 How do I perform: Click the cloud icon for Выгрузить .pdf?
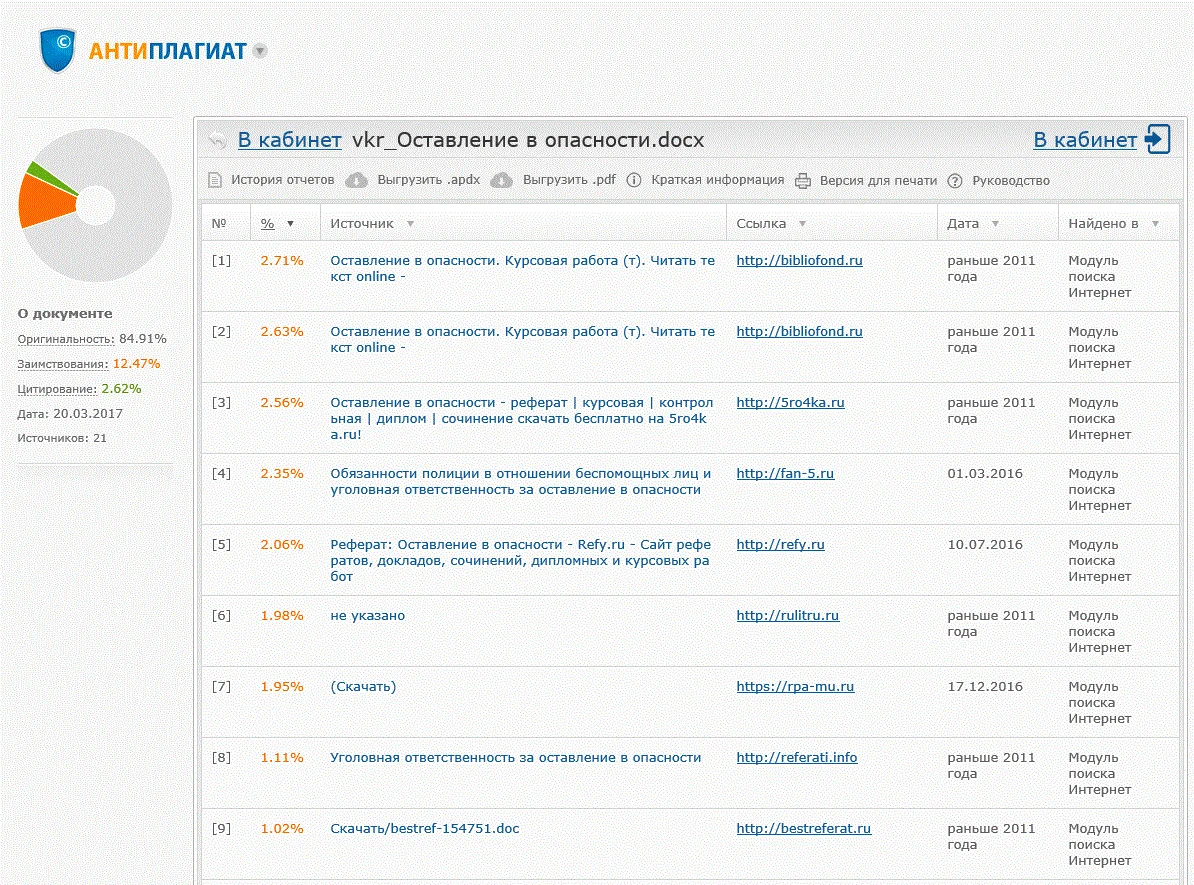(x=503, y=181)
